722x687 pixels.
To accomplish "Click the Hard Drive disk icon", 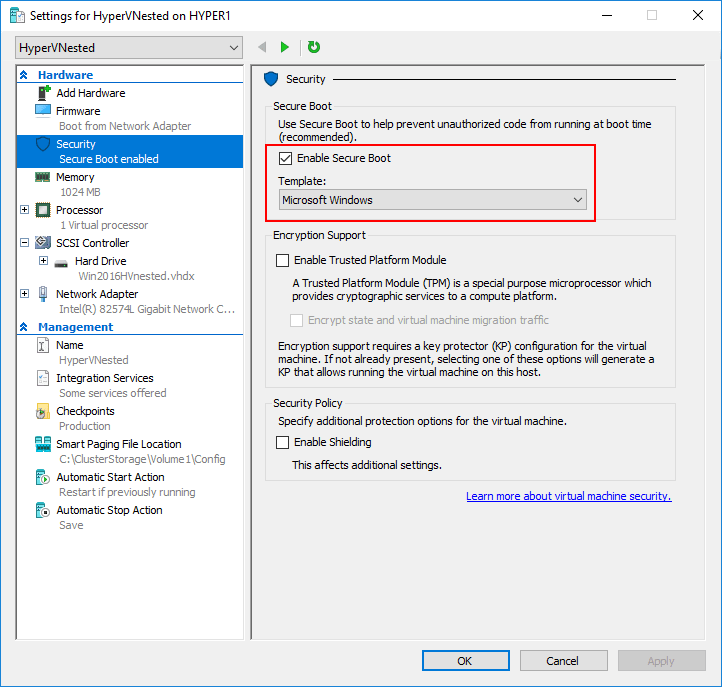I will click(61, 263).
